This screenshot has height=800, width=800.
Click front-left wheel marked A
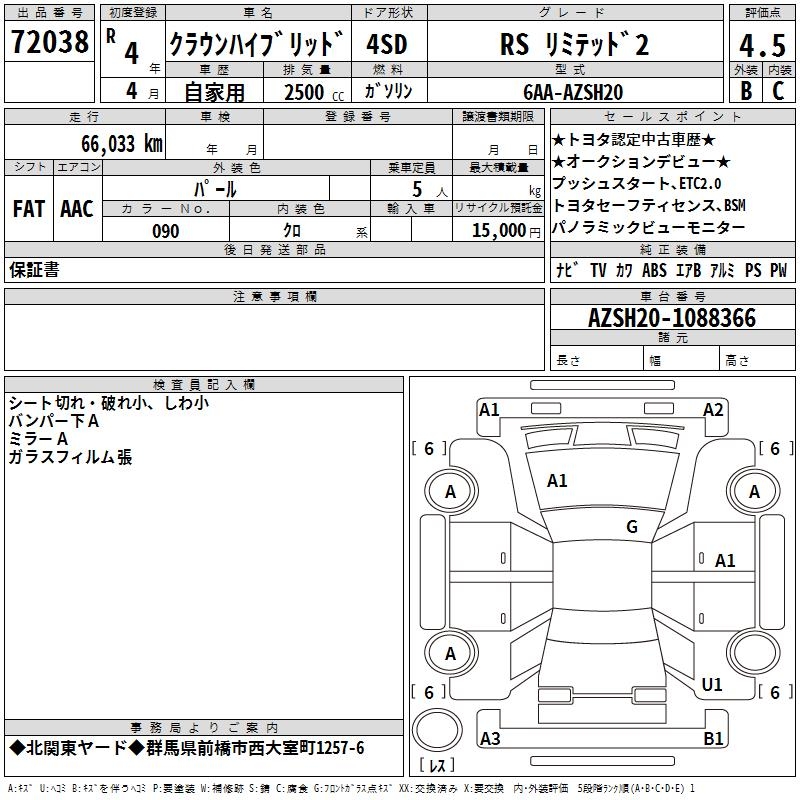[x=450, y=492]
